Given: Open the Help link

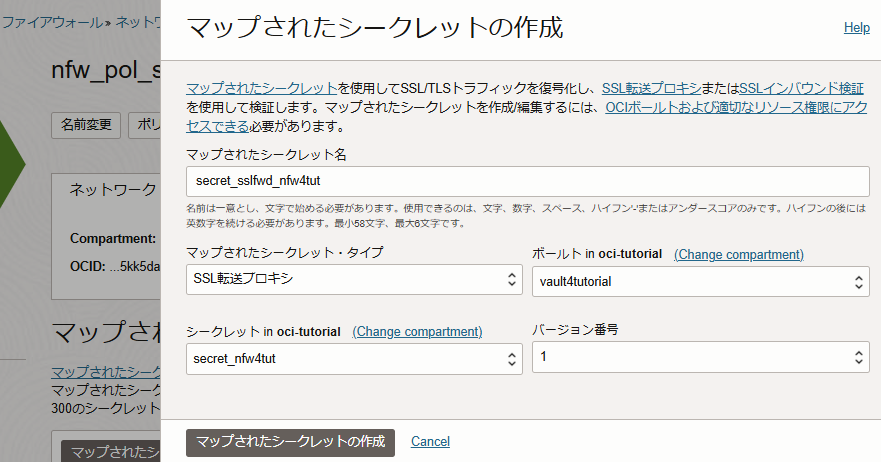Looking at the screenshot, I should pos(856,28).
